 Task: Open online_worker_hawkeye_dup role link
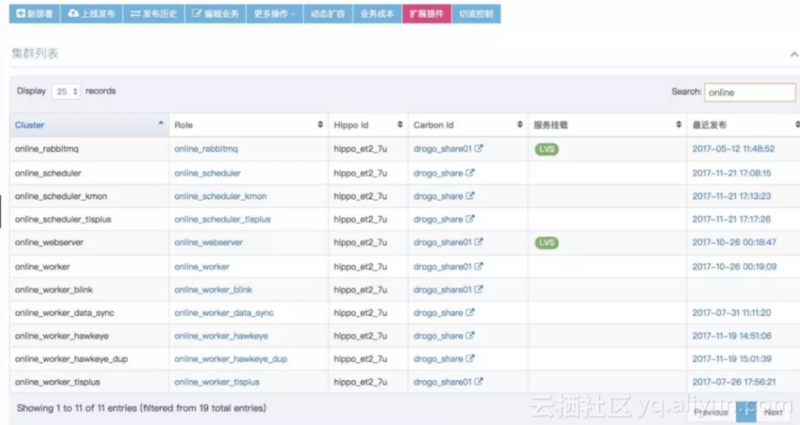[x=231, y=359]
